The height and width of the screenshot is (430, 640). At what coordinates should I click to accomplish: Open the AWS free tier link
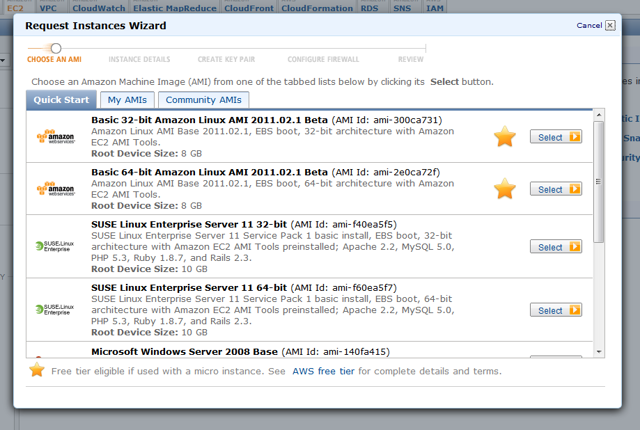[323, 371]
